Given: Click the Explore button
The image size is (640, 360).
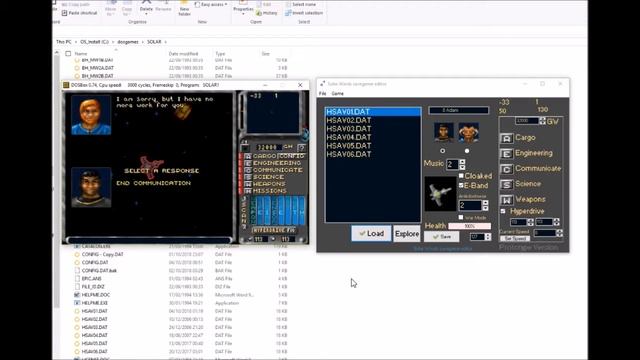Looking at the screenshot, I should [407, 234].
